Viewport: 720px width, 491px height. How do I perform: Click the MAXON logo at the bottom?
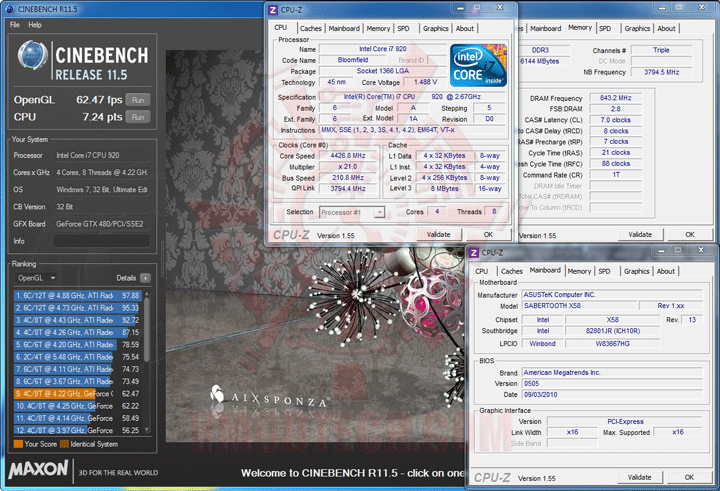click(x=38, y=469)
